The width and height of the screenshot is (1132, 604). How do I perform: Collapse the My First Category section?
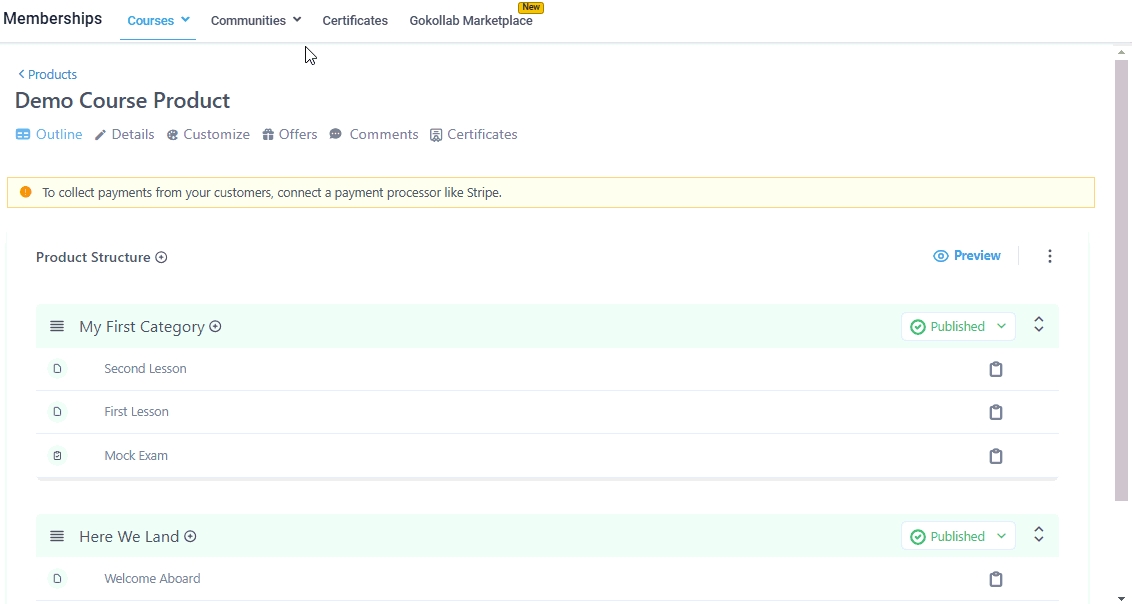point(1038,325)
